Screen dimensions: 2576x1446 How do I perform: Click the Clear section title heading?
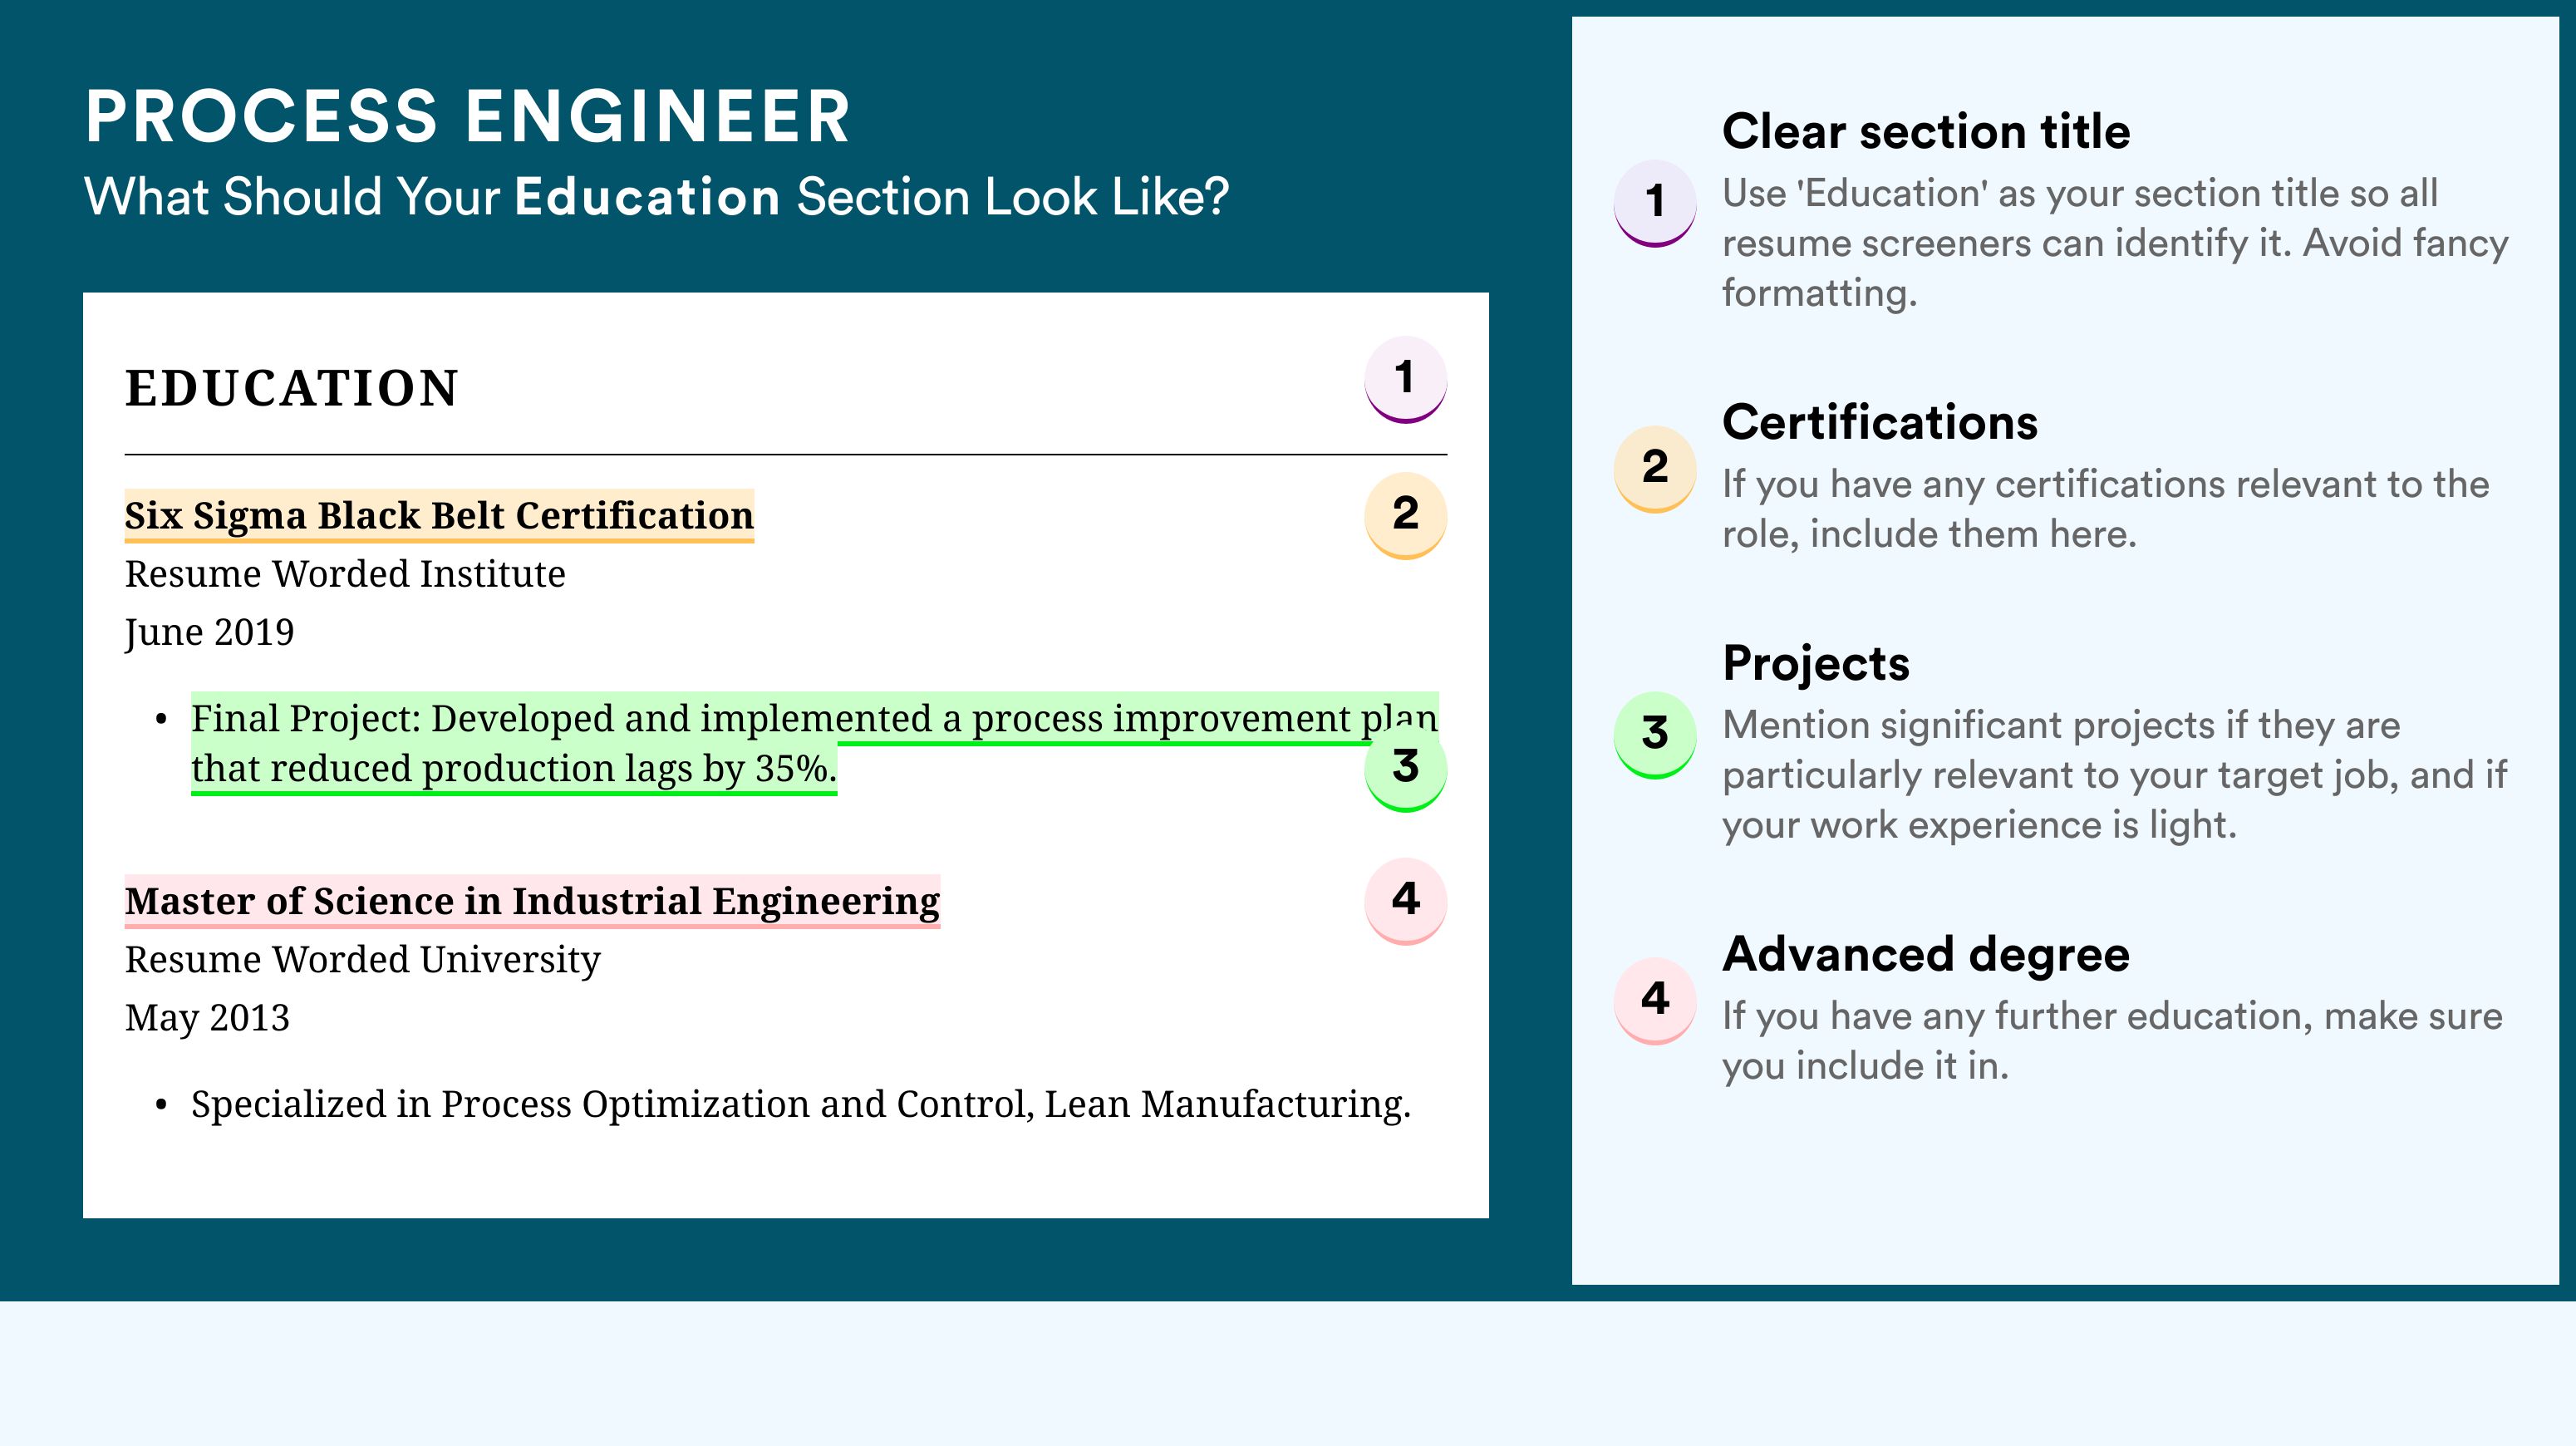(1926, 132)
